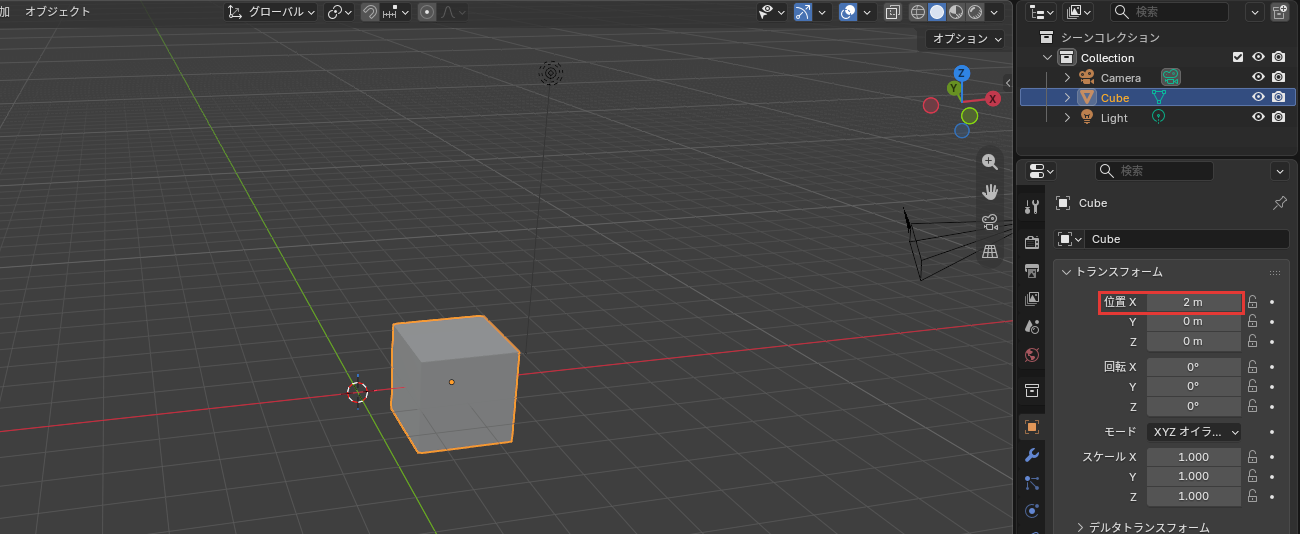Toggle X-ray view icon
Viewport: 1300px width, 534px height.
(893, 12)
